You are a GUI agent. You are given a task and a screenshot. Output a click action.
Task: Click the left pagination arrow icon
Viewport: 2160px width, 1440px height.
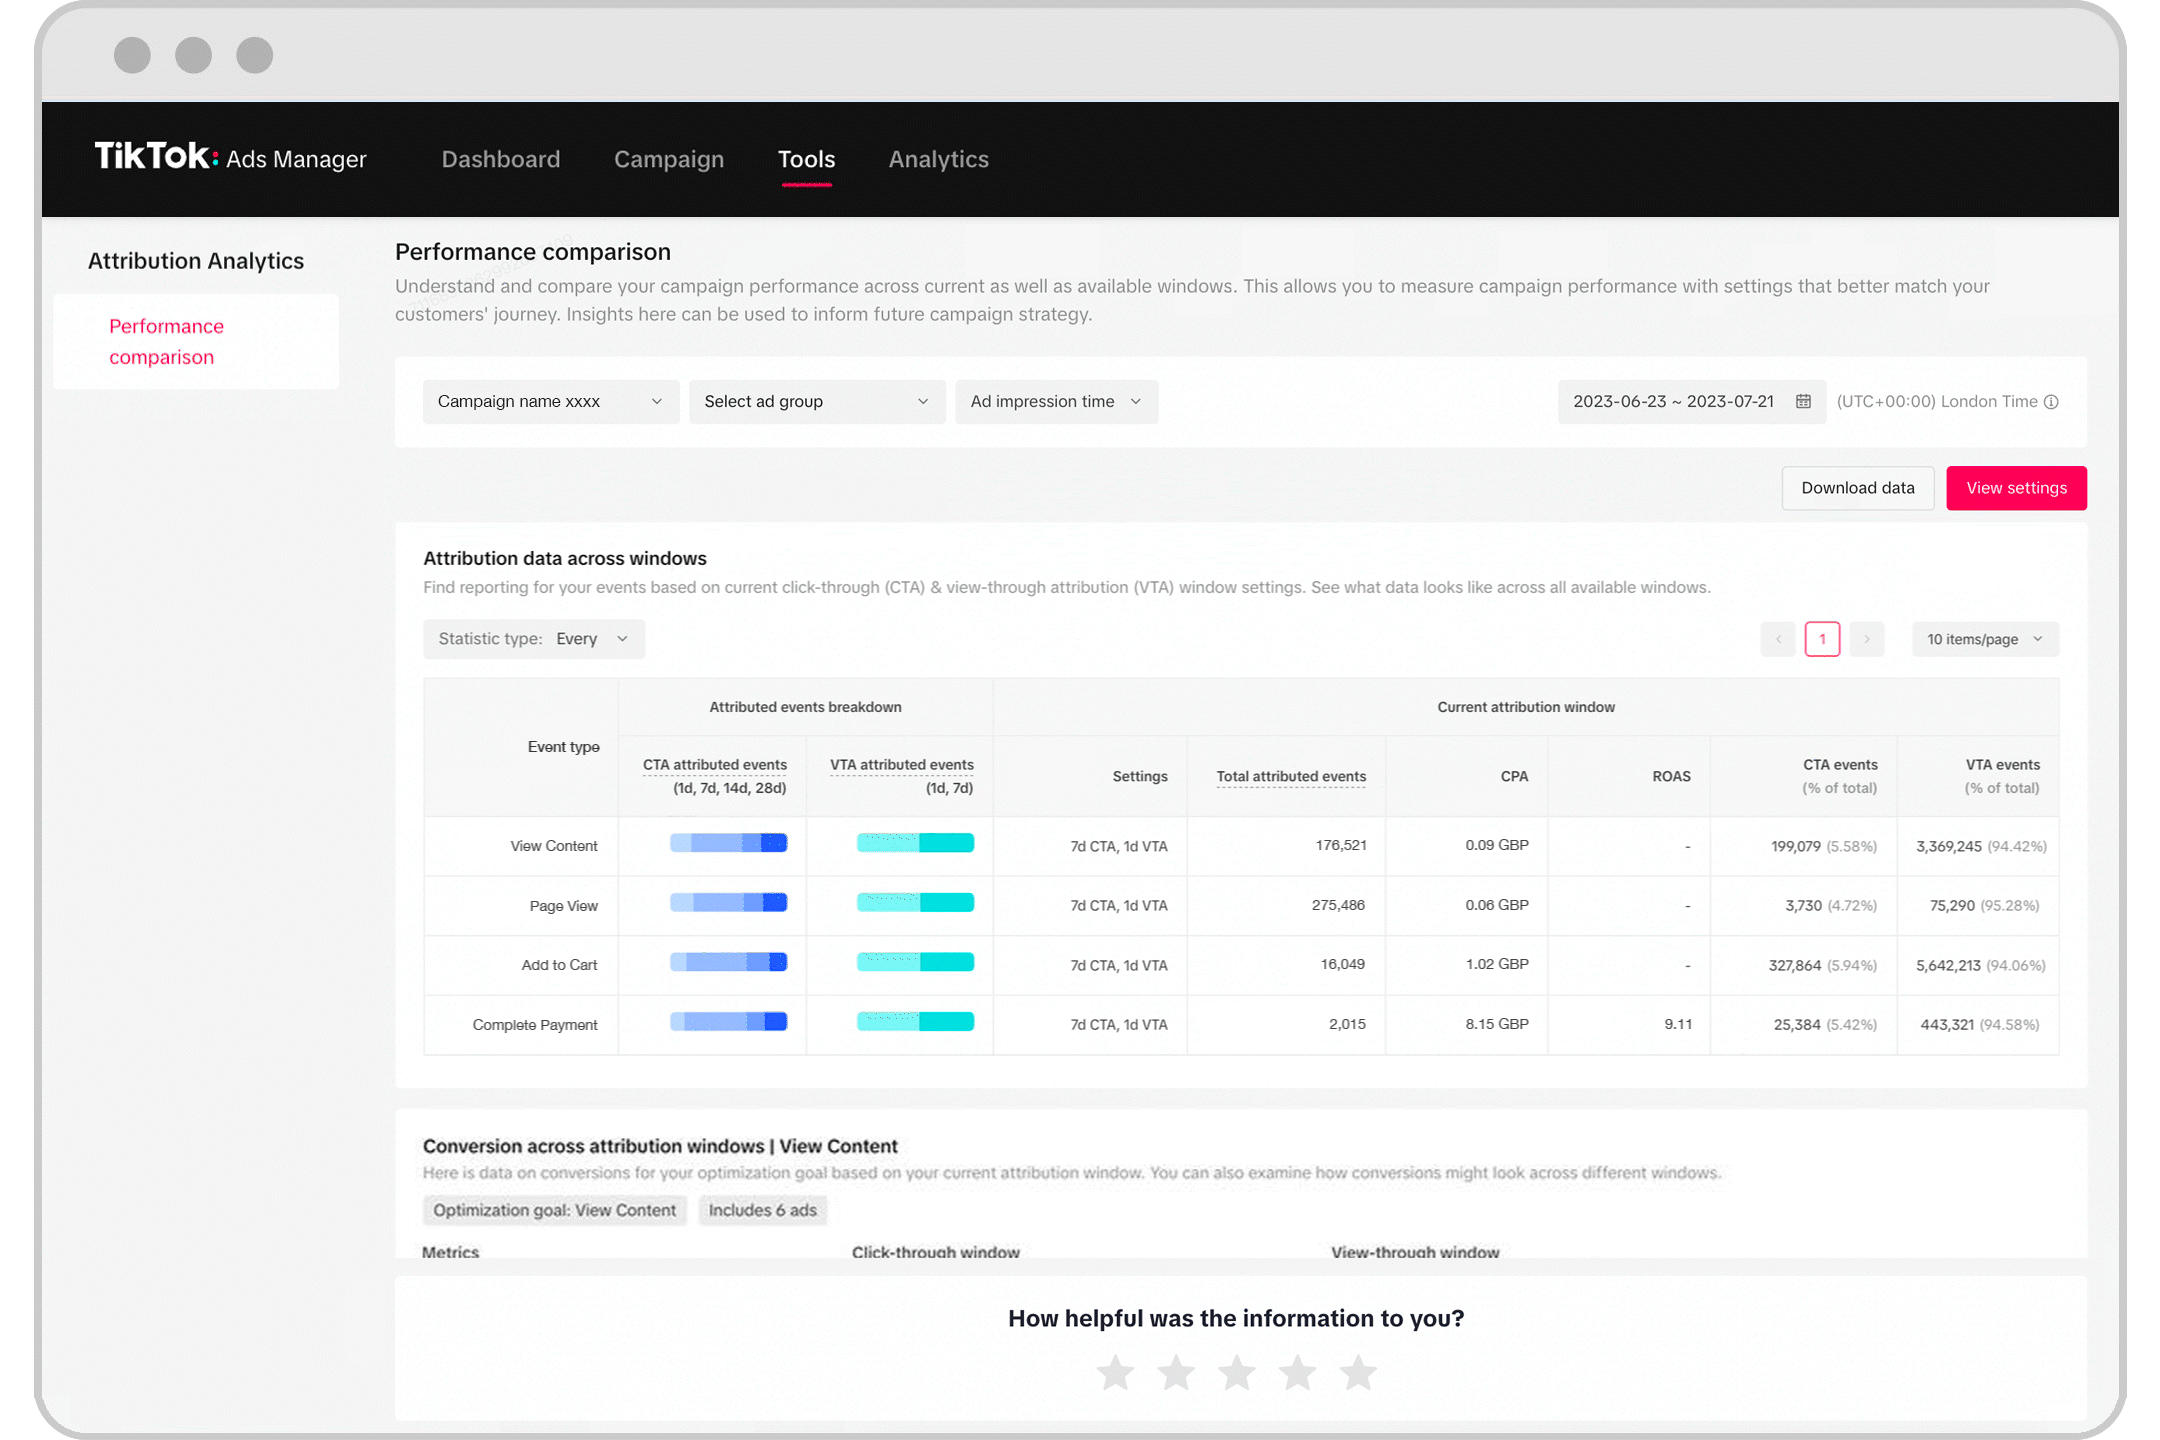click(x=1779, y=638)
